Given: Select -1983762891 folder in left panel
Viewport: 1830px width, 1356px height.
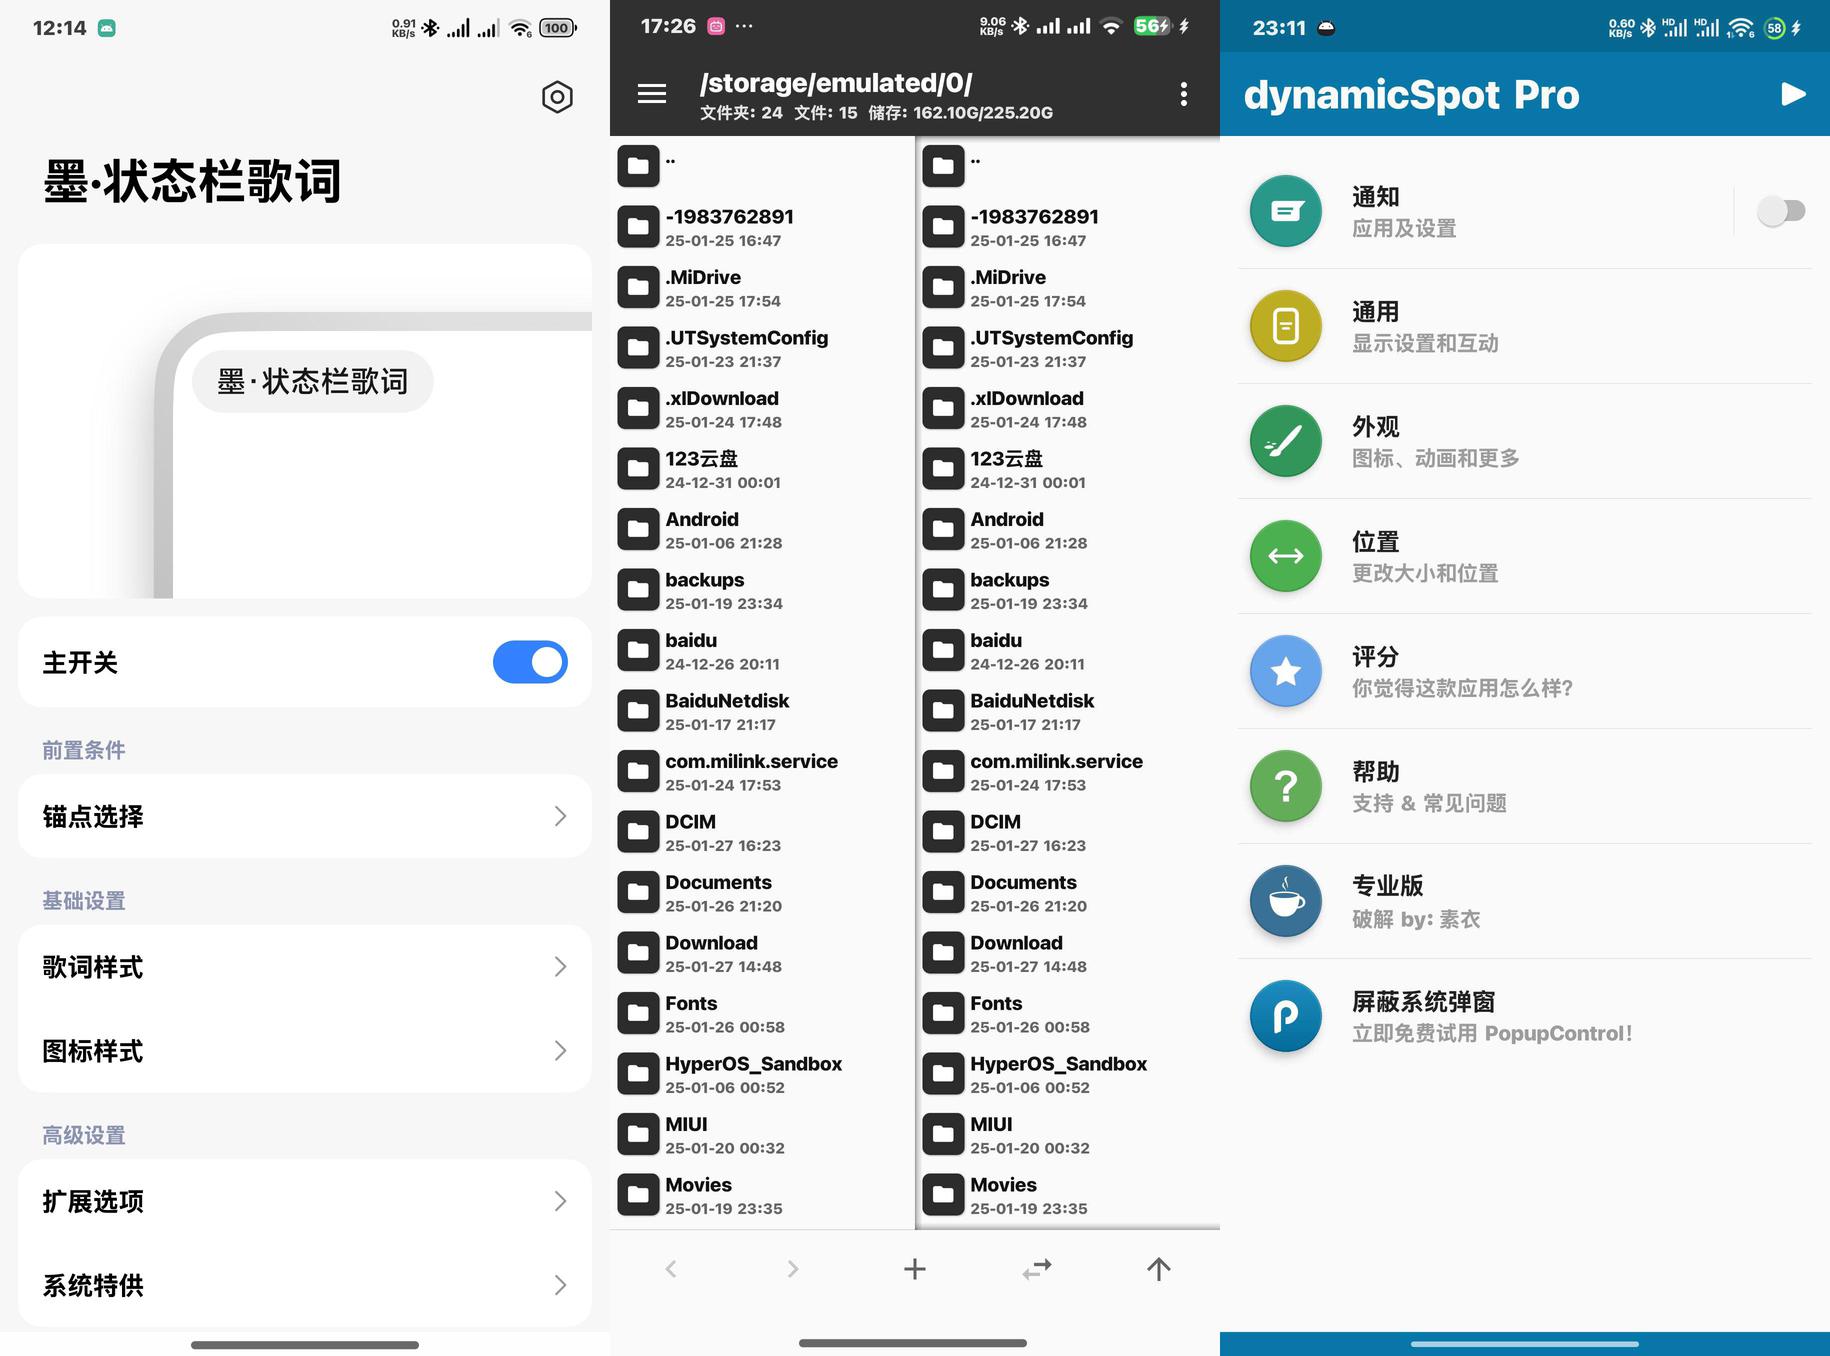Looking at the screenshot, I should pos(762,227).
